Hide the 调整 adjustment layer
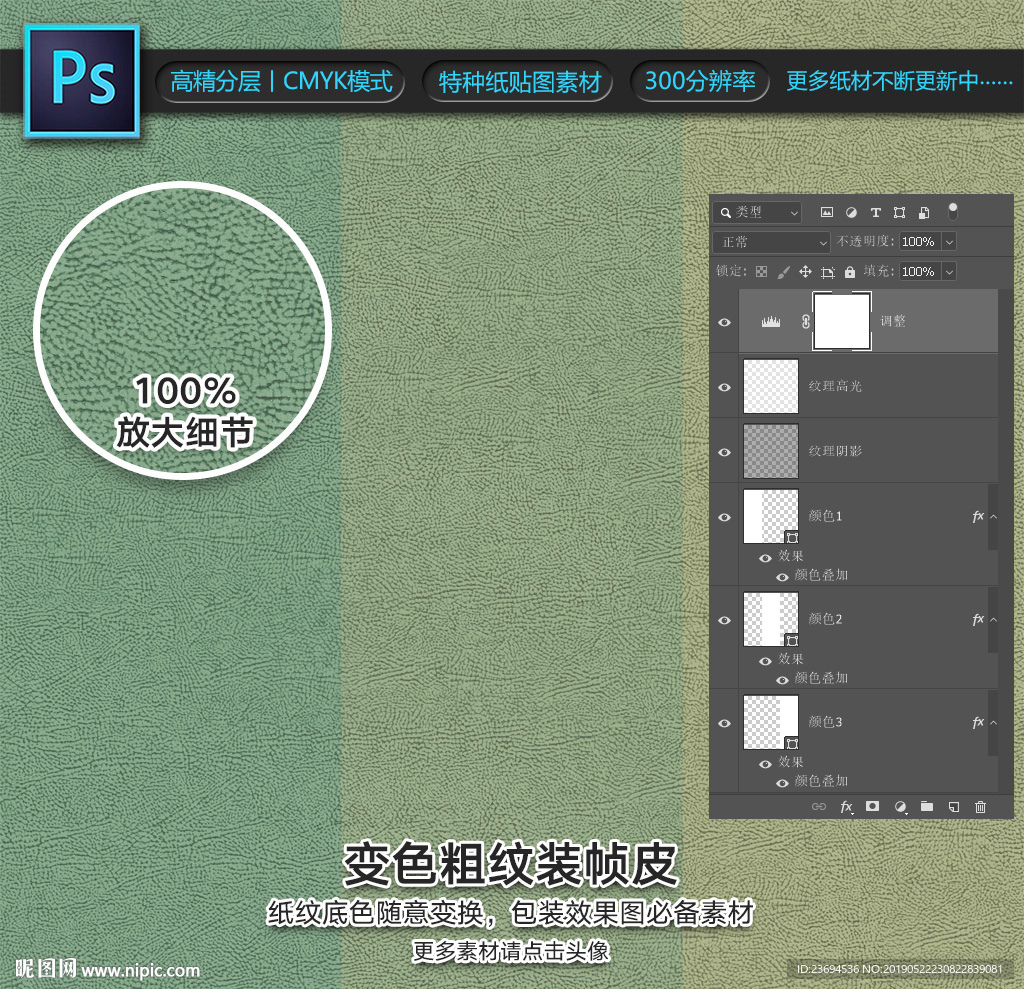1024x989 pixels. point(724,322)
